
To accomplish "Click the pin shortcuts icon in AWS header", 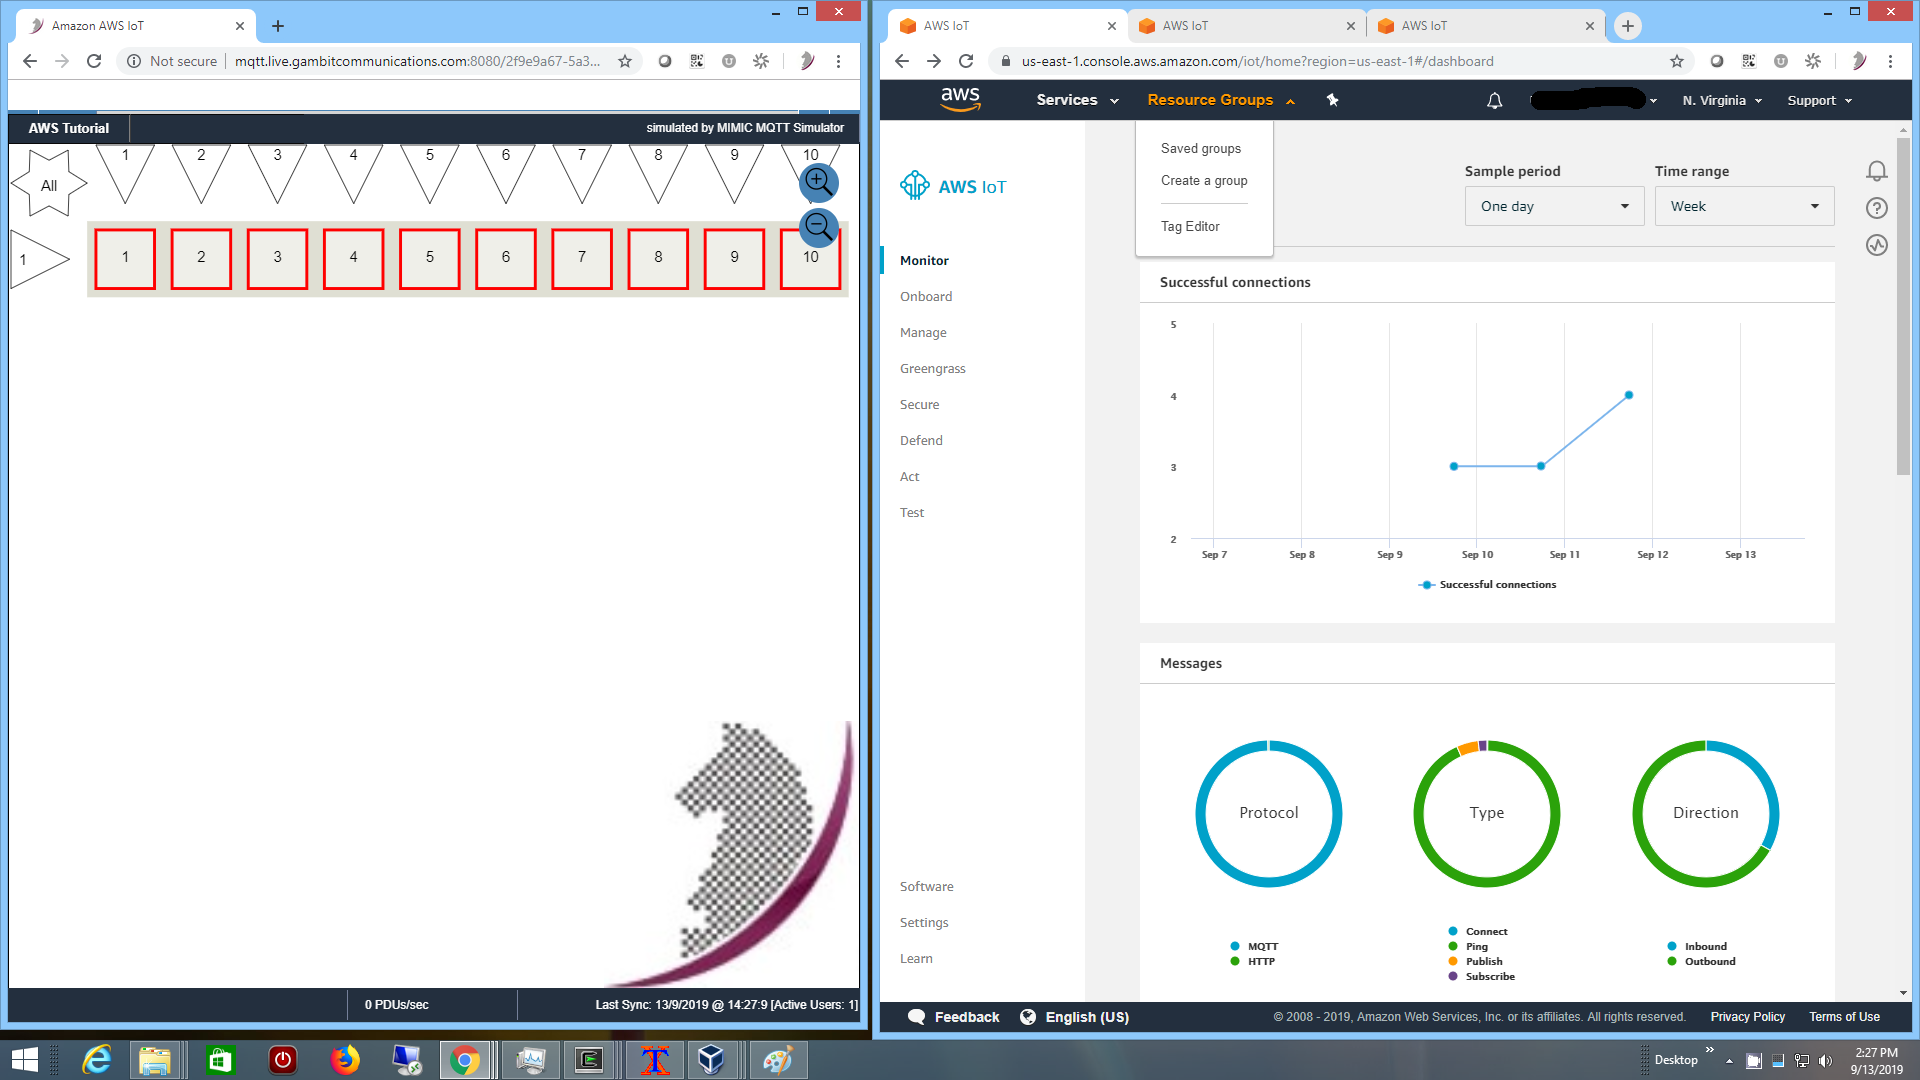I will tap(1332, 100).
